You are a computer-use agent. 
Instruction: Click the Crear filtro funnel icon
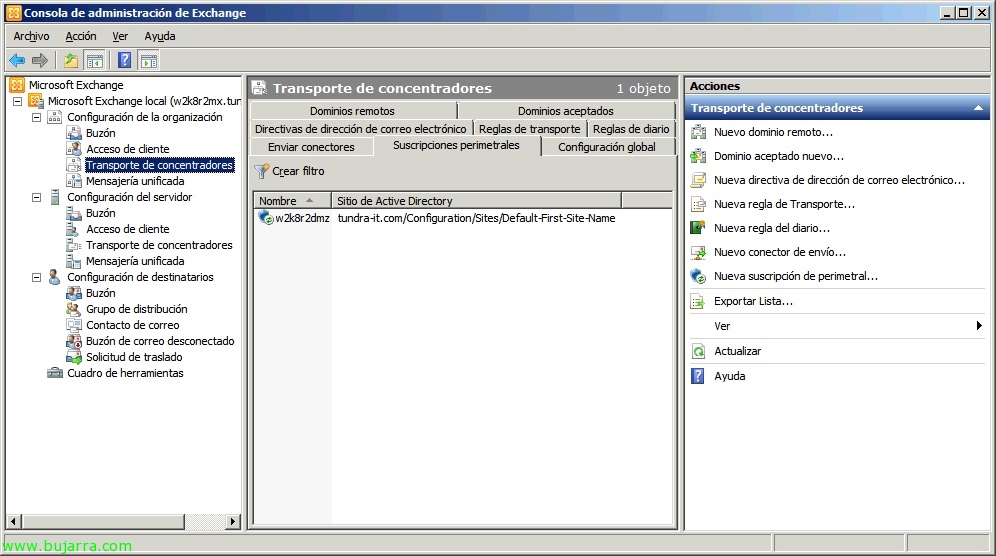pos(262,171)
